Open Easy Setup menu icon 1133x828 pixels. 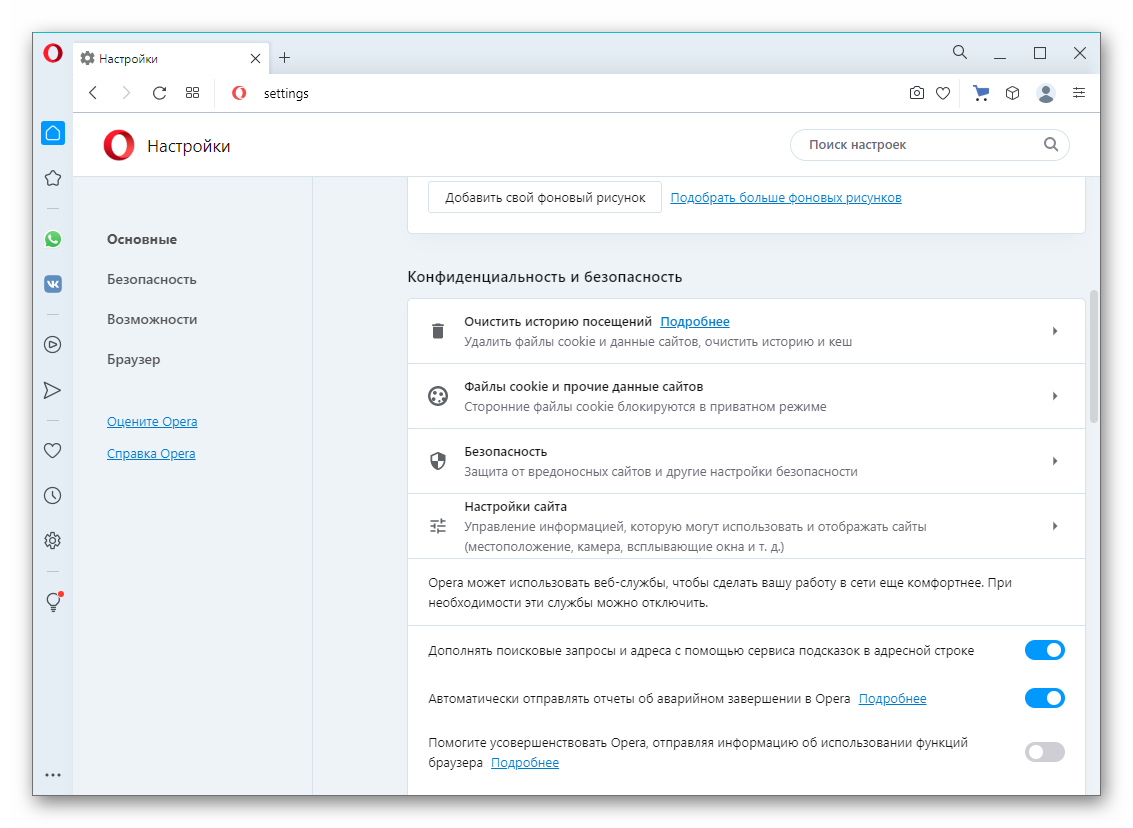[1078, 93]
